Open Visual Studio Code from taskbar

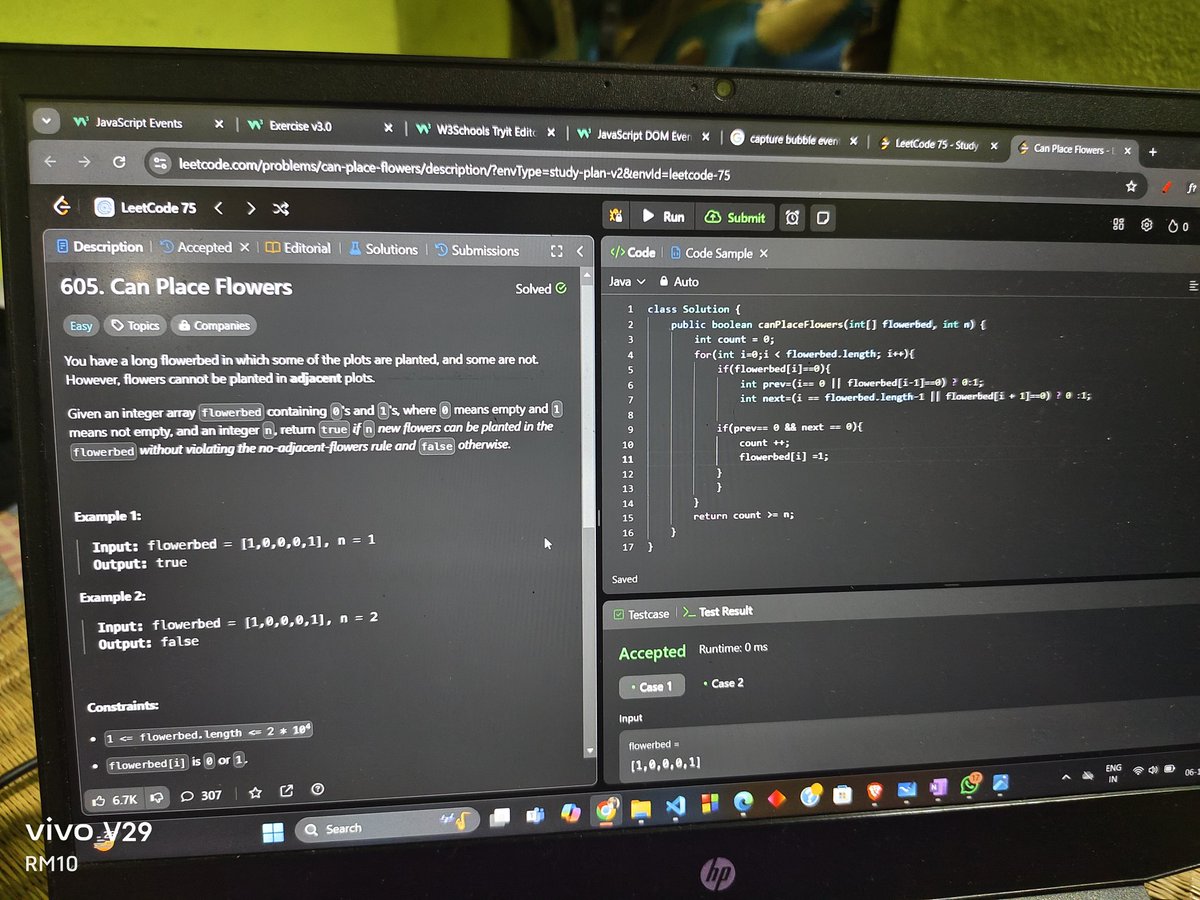pos(674,806)
